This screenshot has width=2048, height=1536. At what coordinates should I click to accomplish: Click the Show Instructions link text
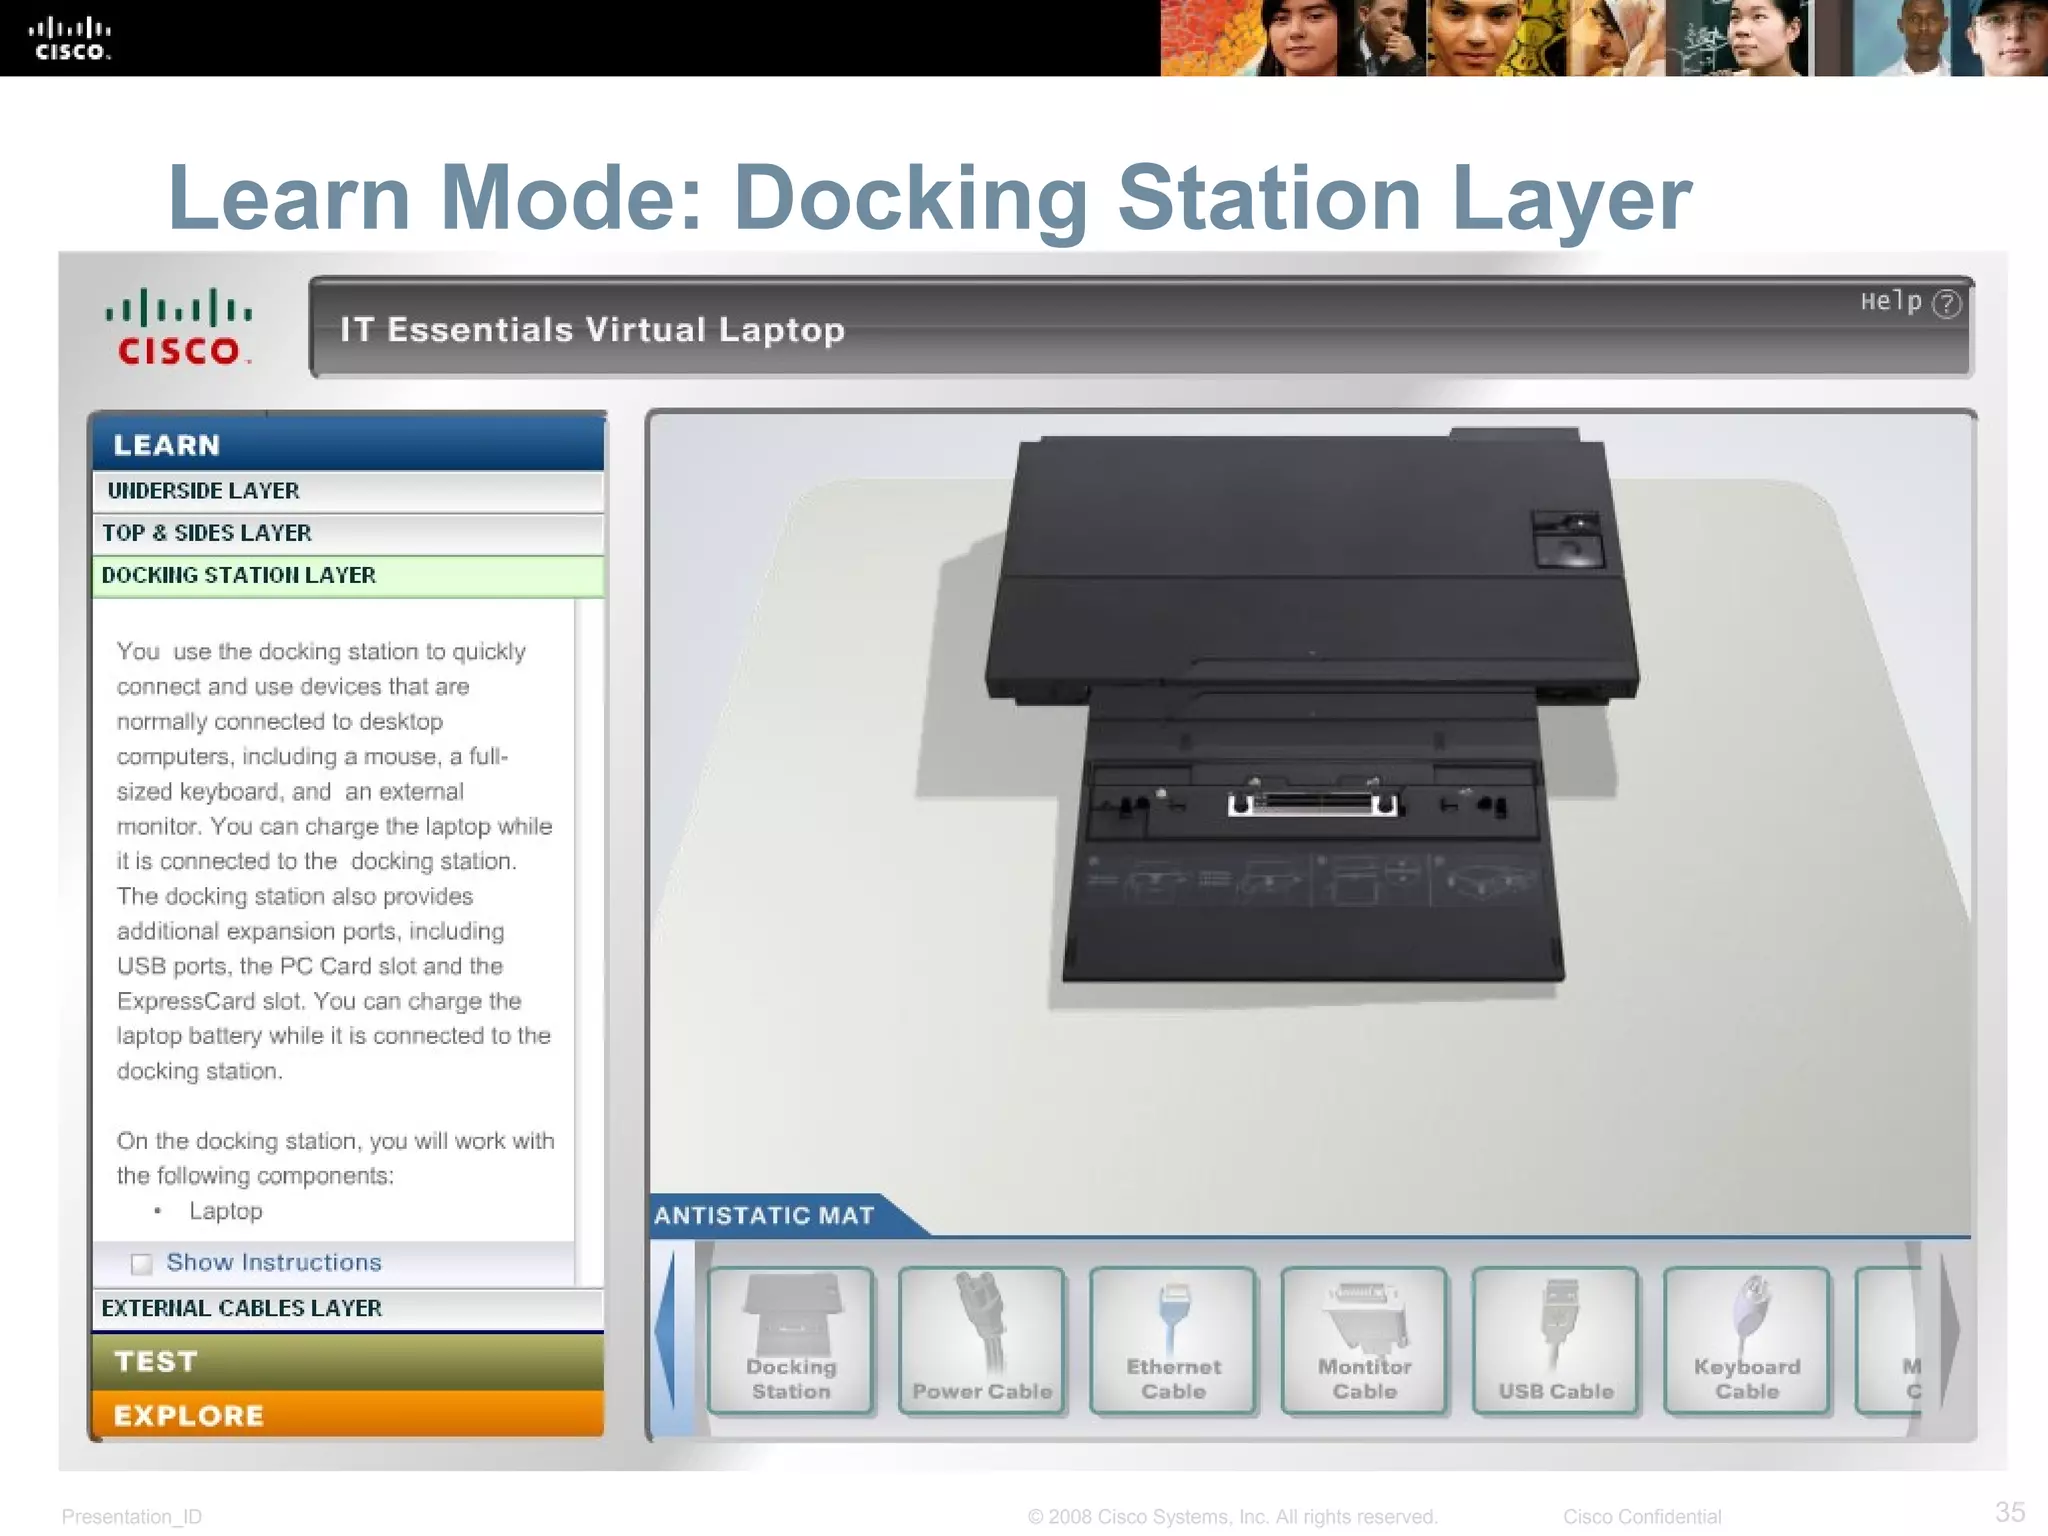point(274,1263)
